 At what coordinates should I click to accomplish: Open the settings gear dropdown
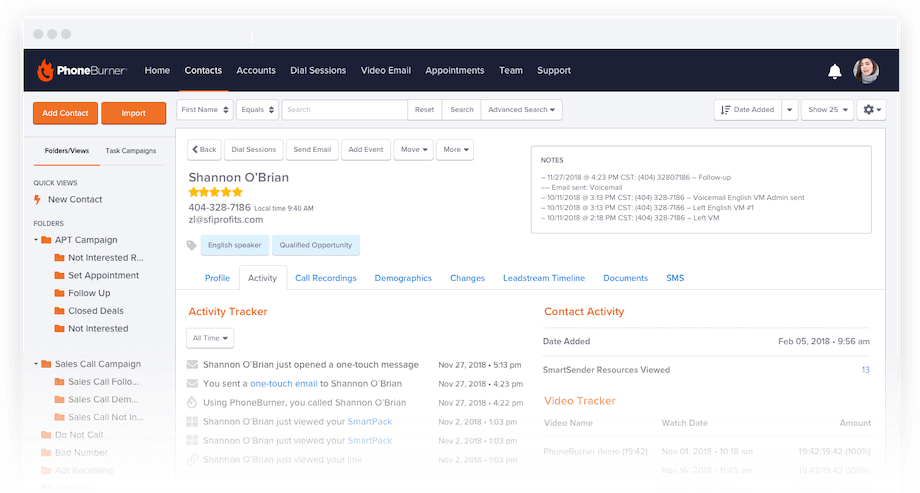[871, 110]
